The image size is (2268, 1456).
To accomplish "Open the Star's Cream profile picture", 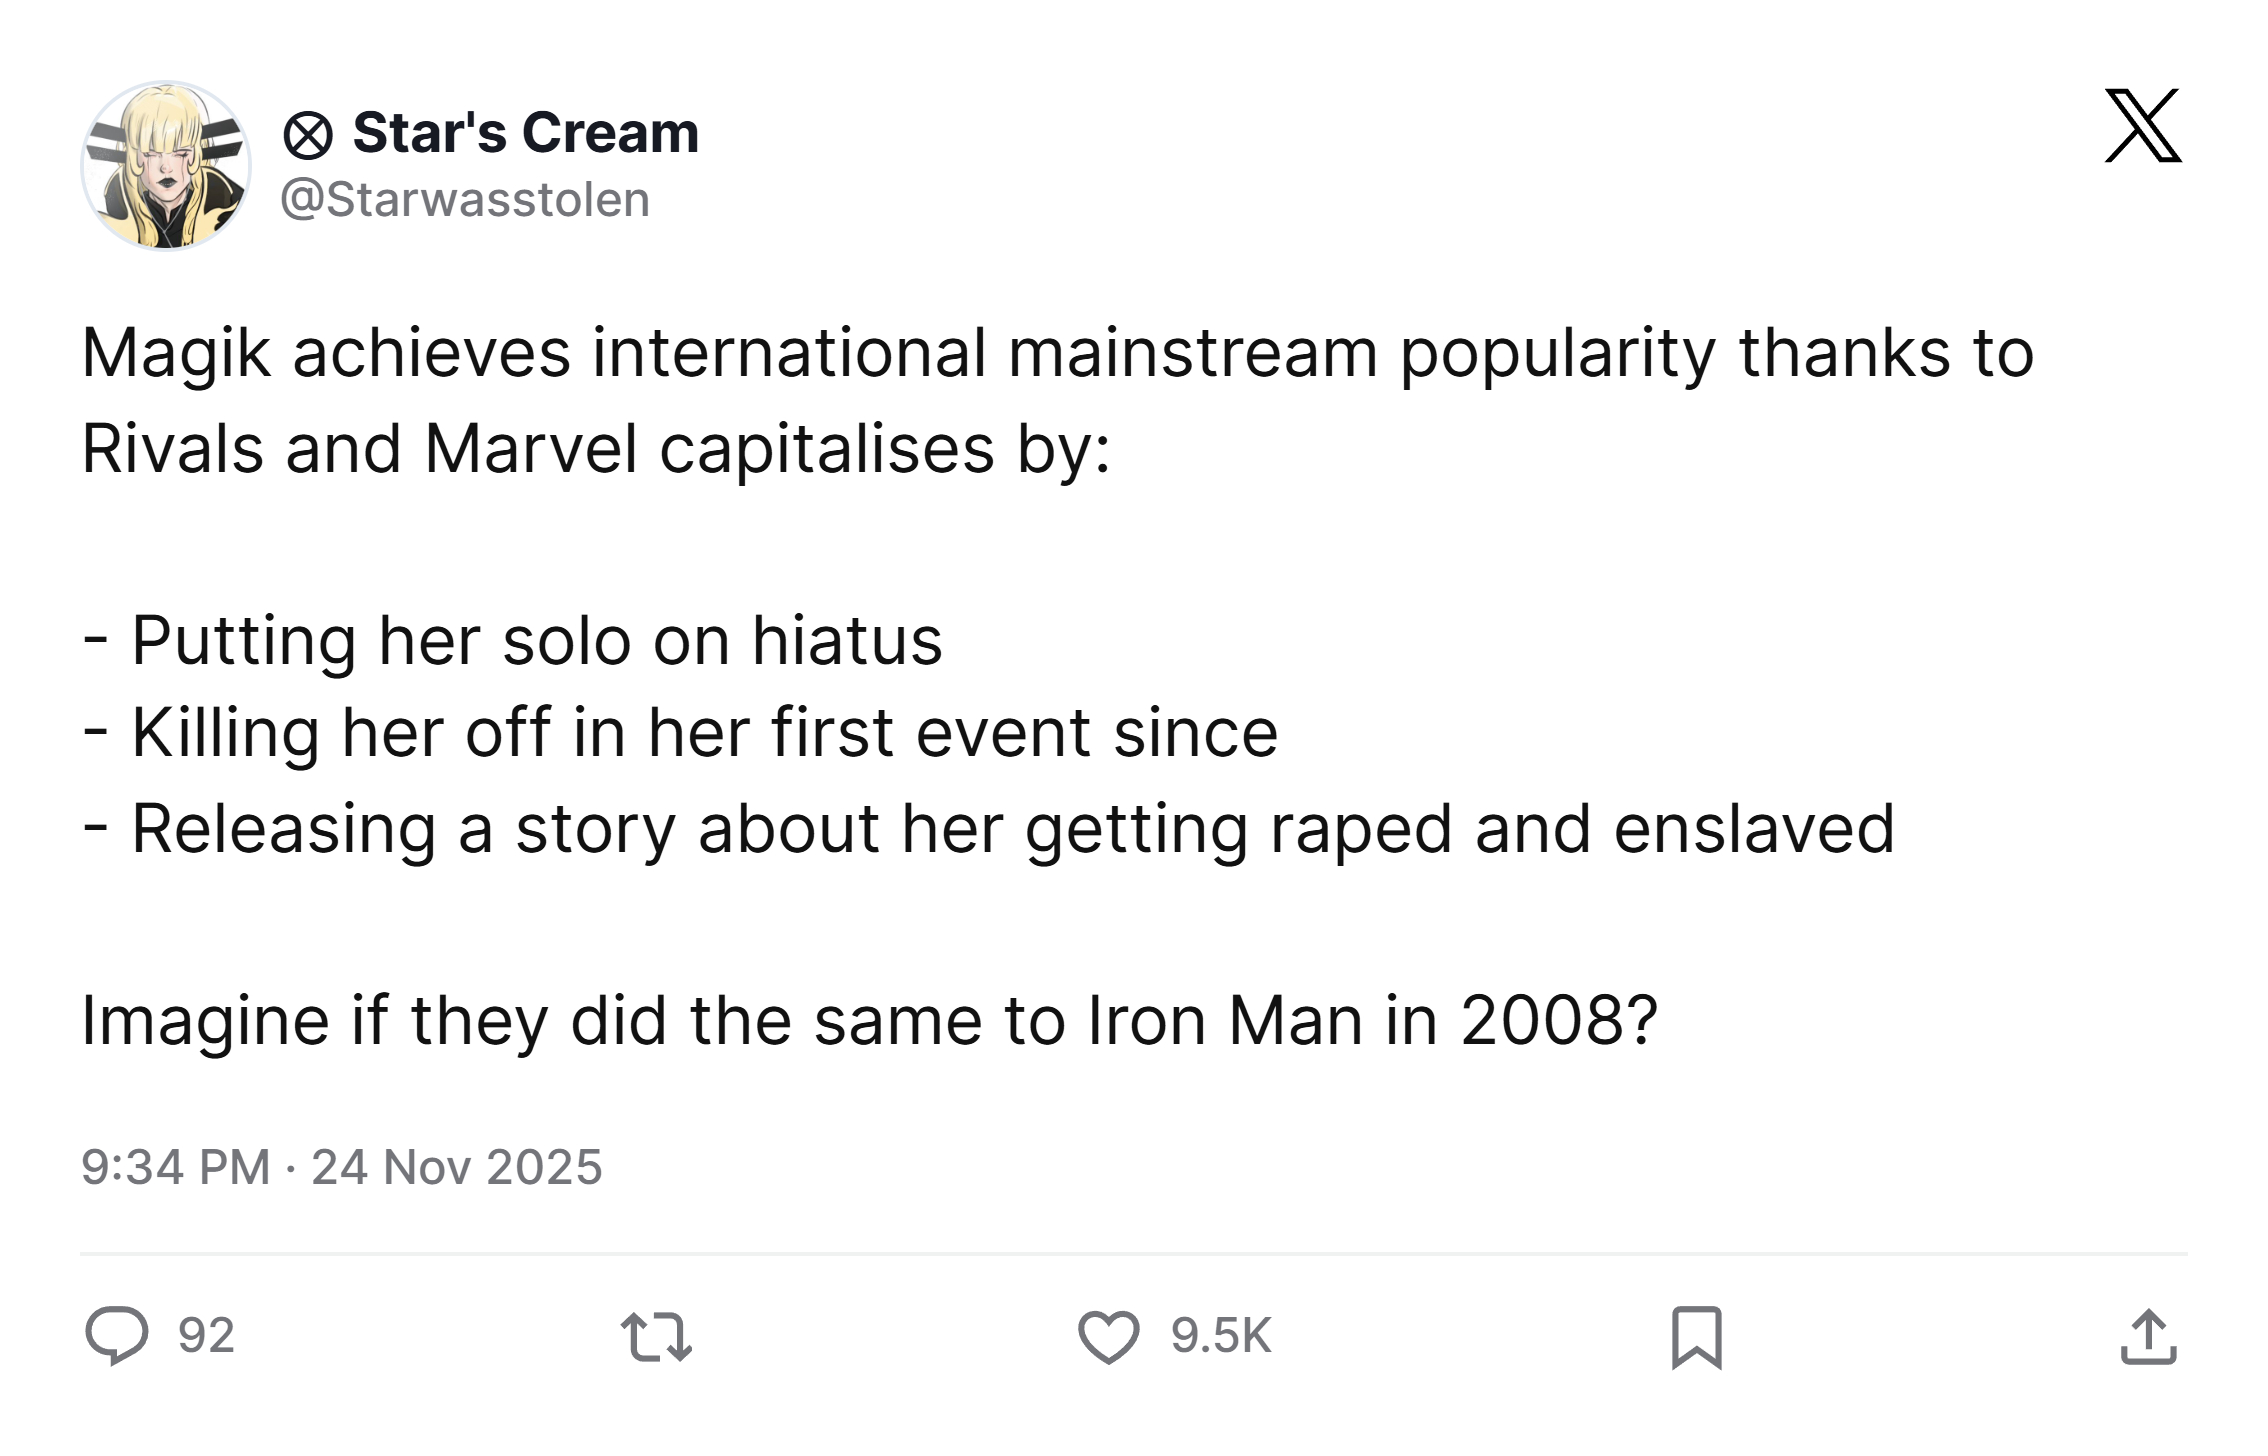I will point(166,166).
